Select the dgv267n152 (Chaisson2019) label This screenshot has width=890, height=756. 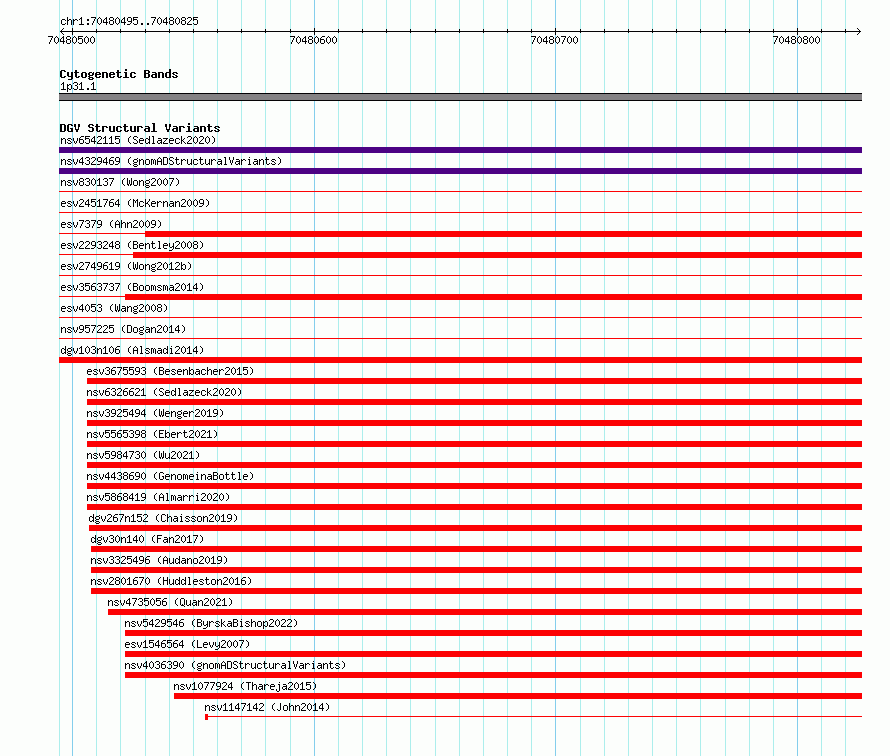tap(163, 518)
